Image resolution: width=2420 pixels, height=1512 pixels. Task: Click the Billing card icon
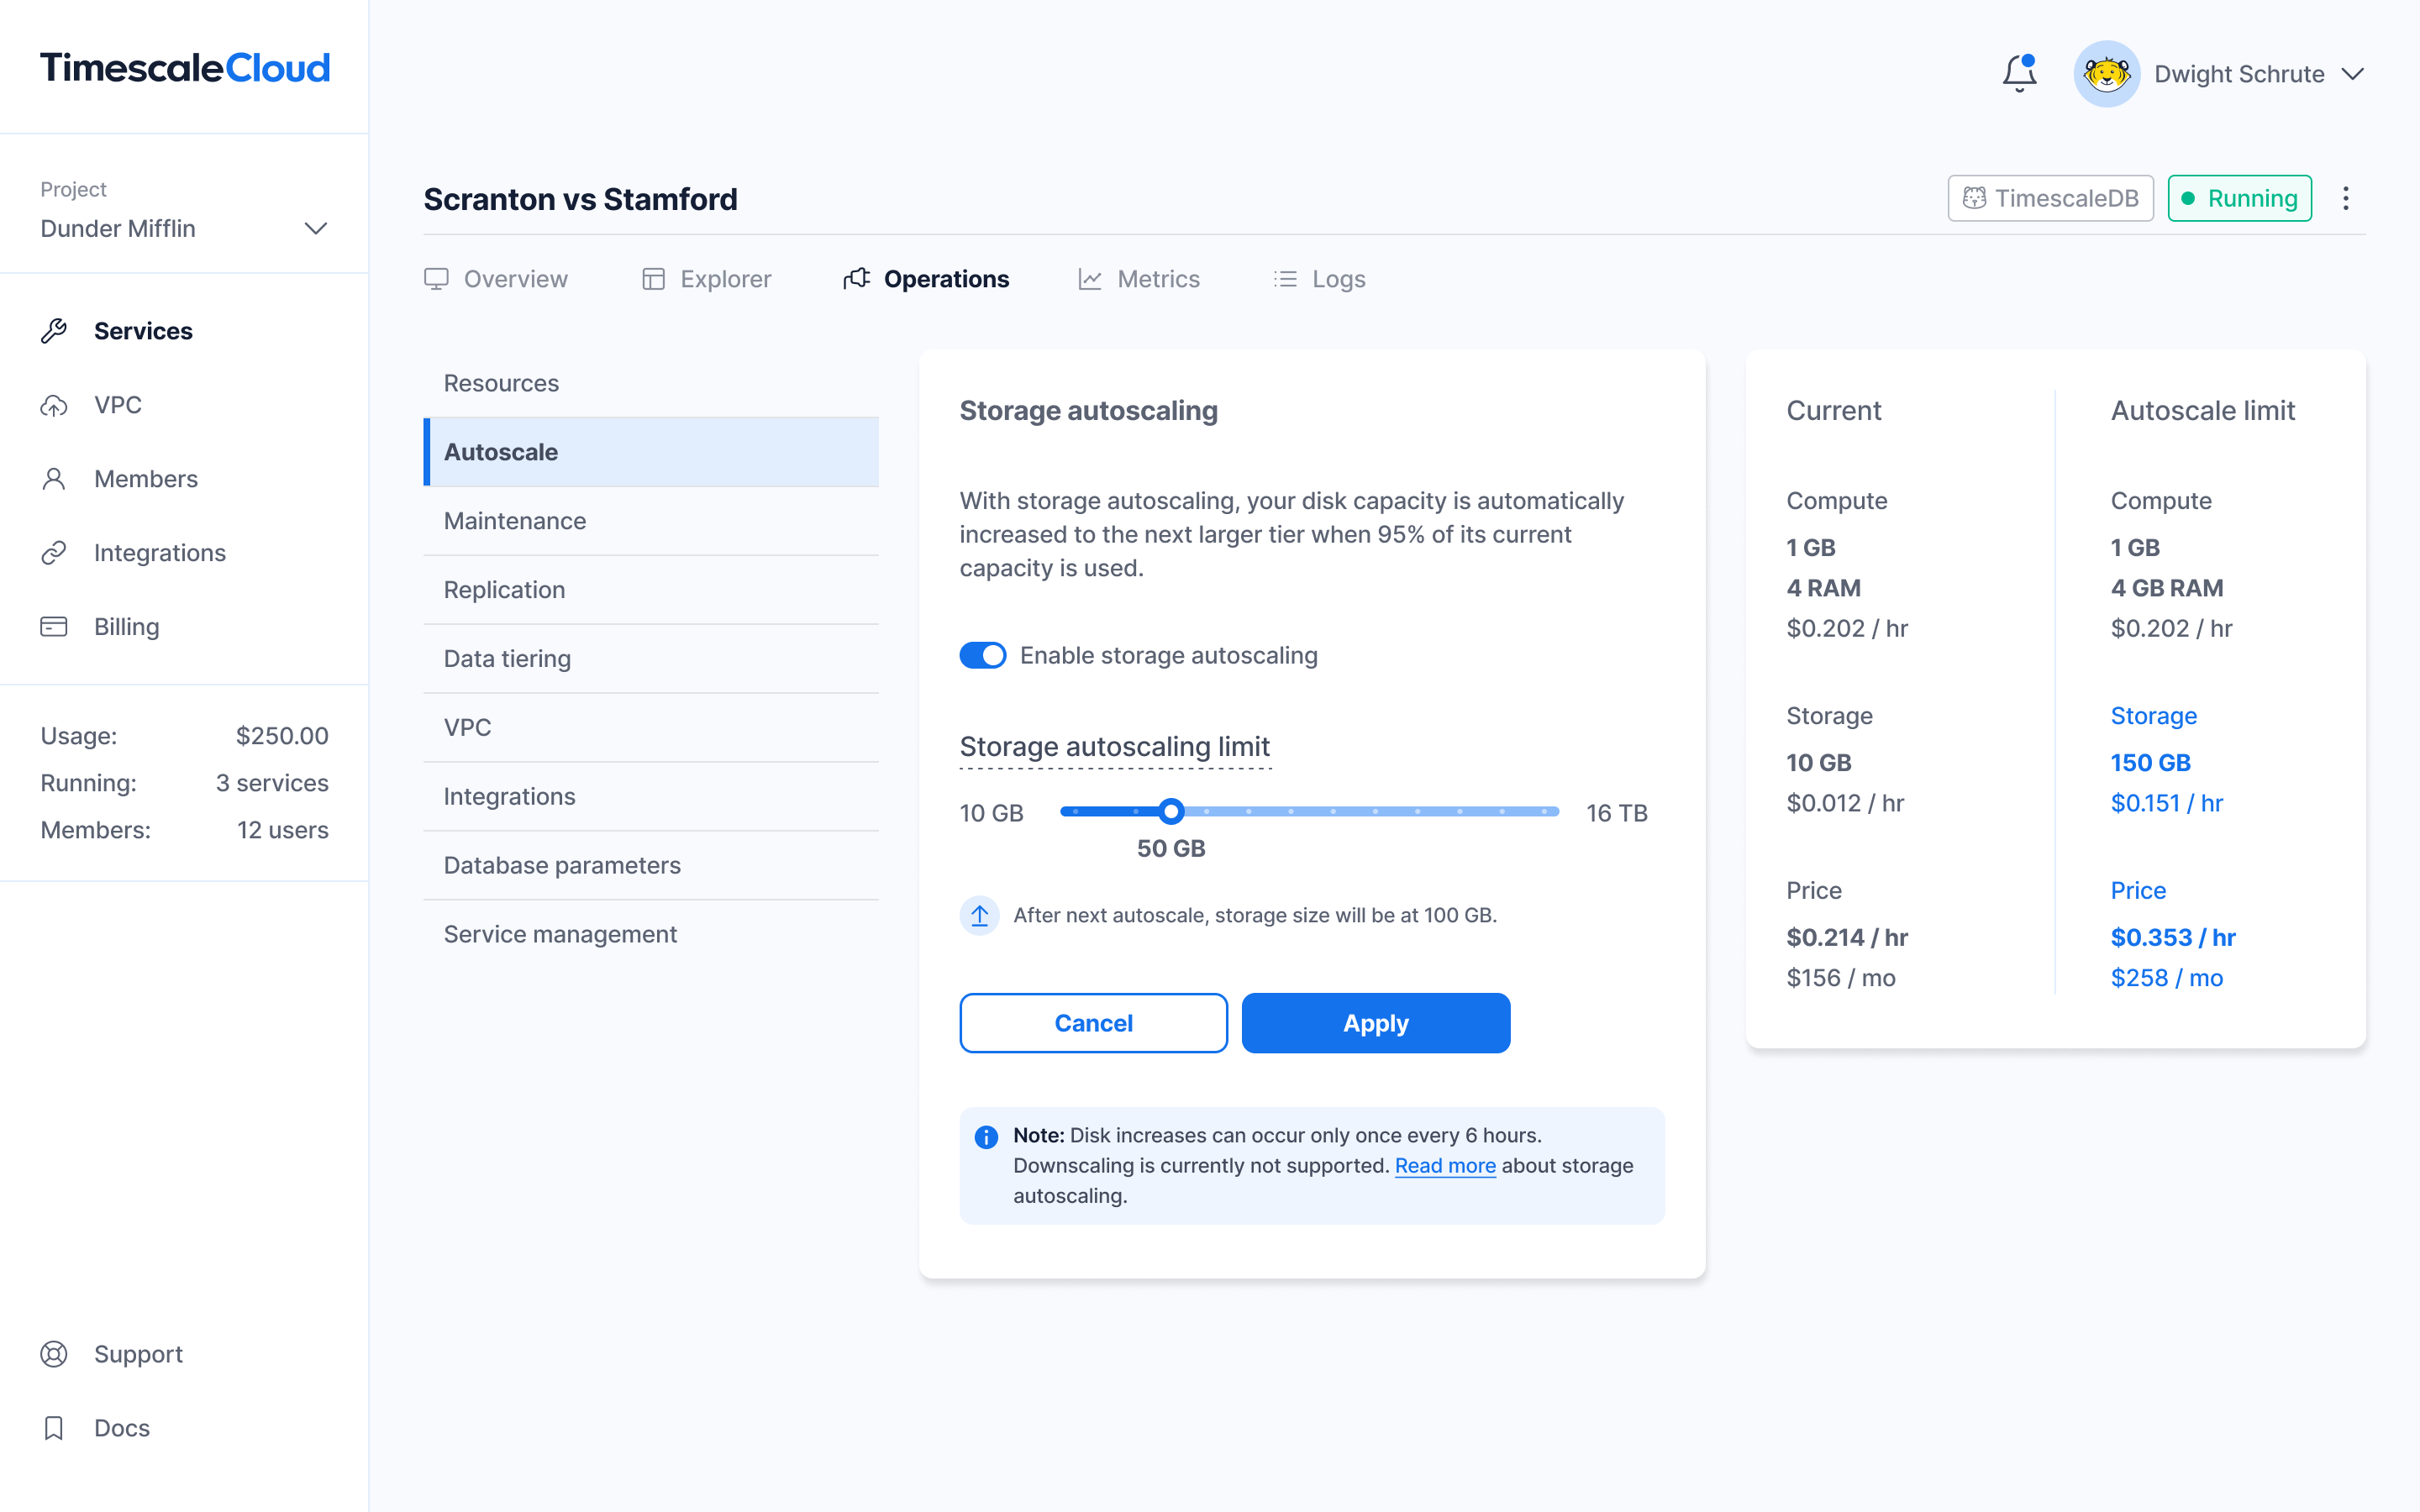54,627
